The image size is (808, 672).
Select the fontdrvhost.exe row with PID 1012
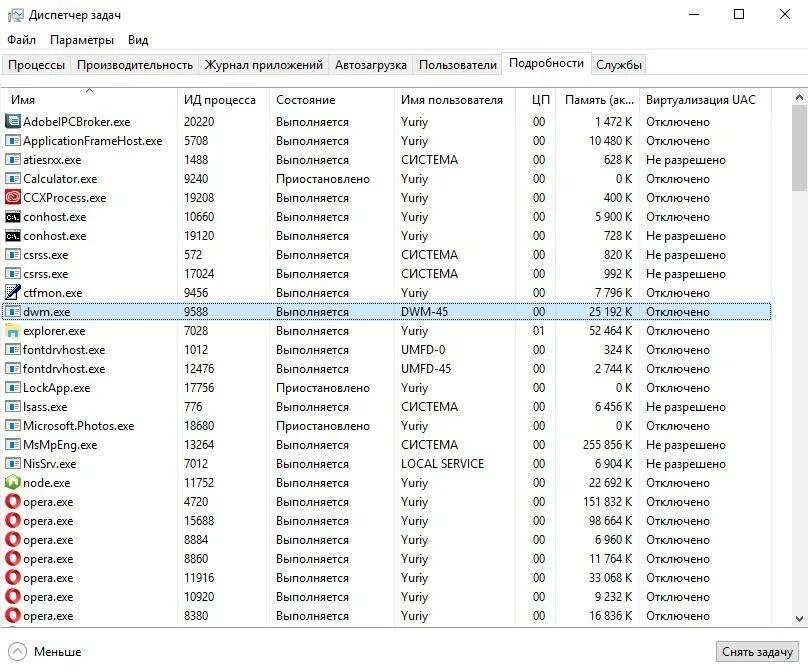(386, 349)
